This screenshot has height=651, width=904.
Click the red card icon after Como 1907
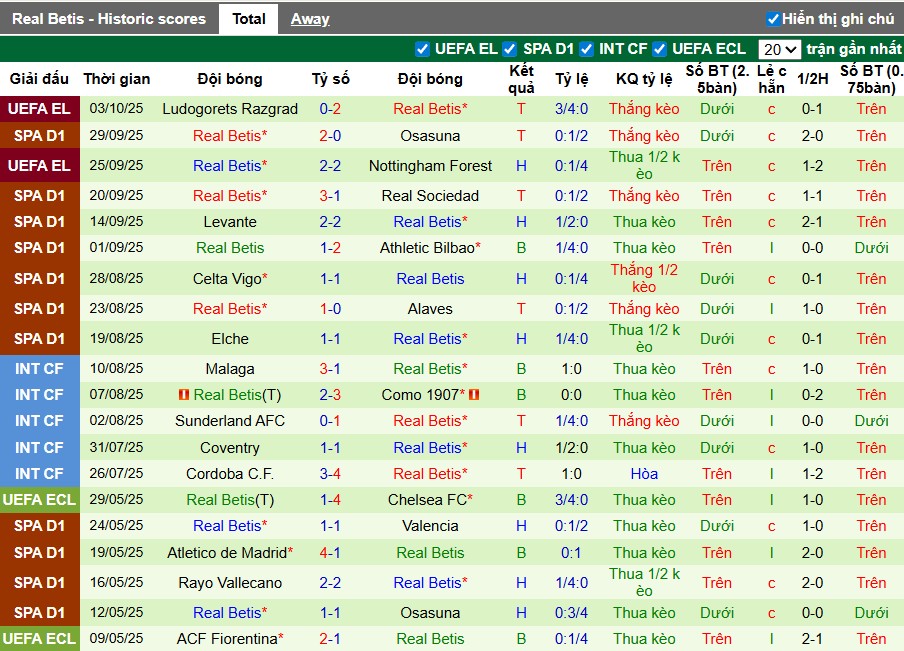coord(474,395)
